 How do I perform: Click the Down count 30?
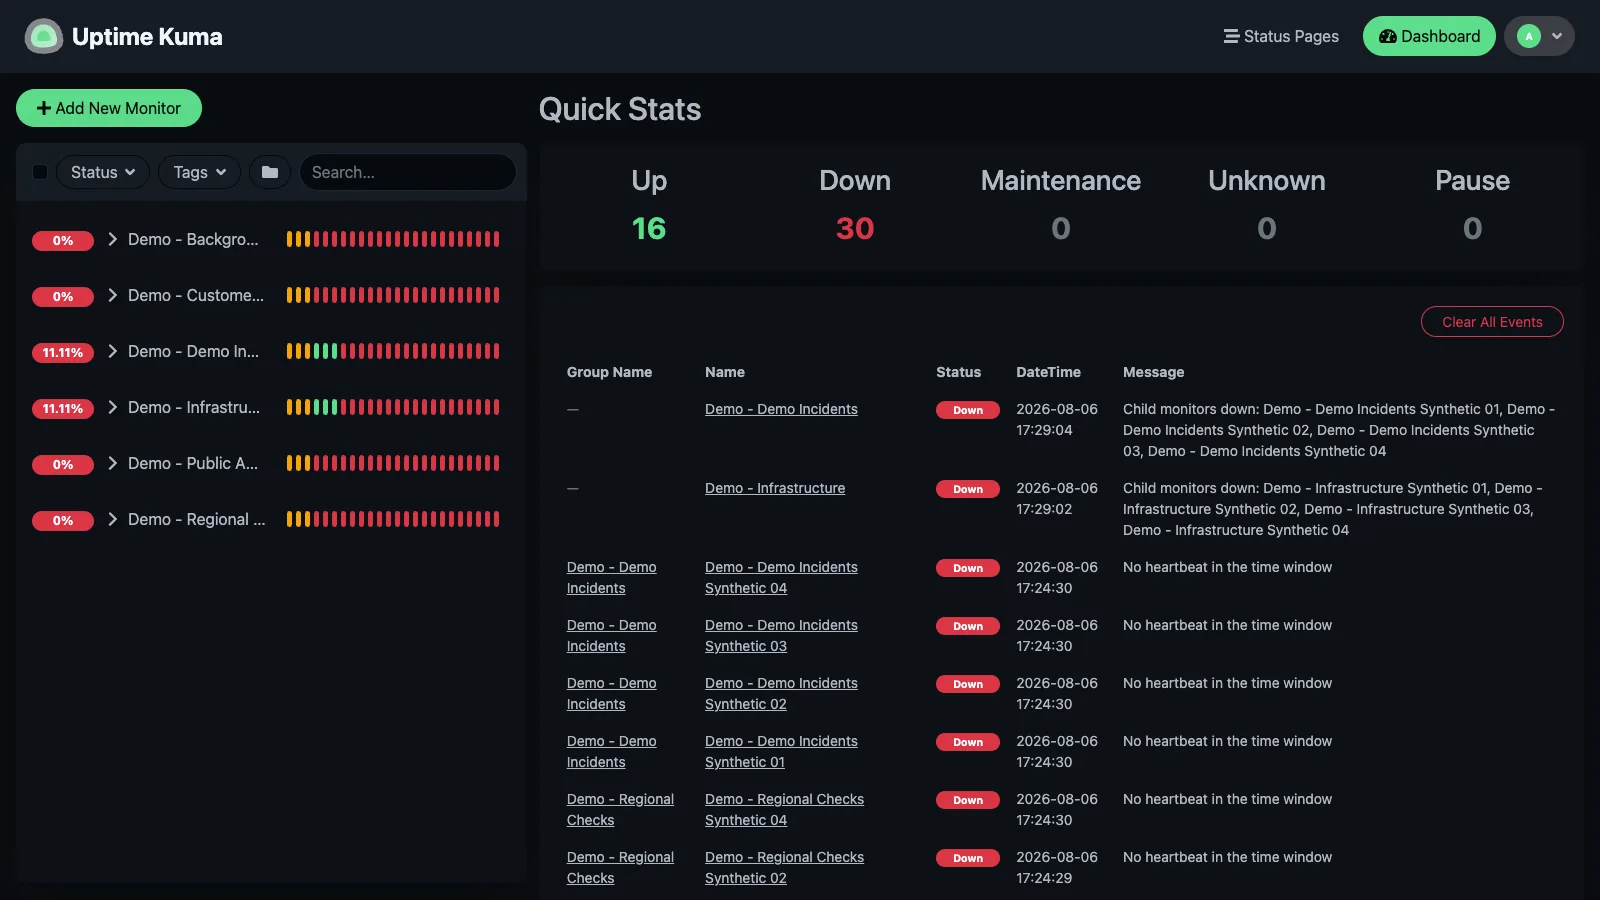(x=855, y=228)
